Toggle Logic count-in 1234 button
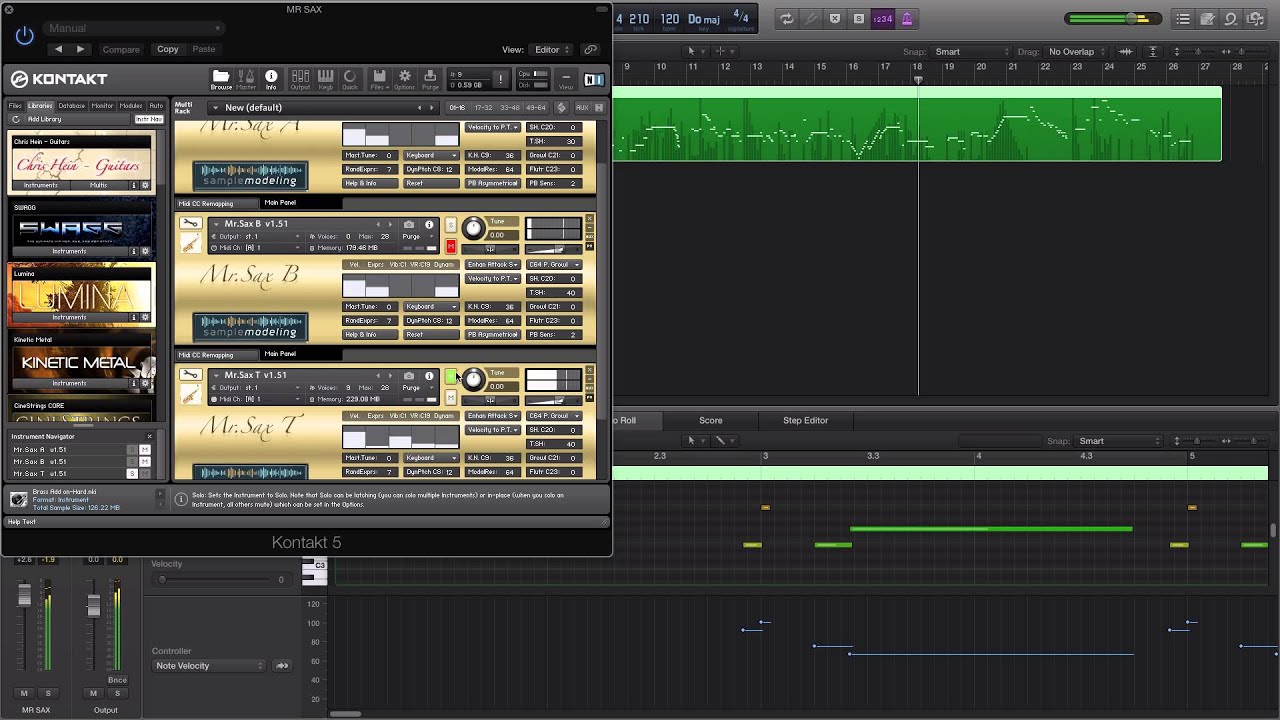Viewport: 1280px width, 720px height. pyautogui.click(x=883, y=19)
